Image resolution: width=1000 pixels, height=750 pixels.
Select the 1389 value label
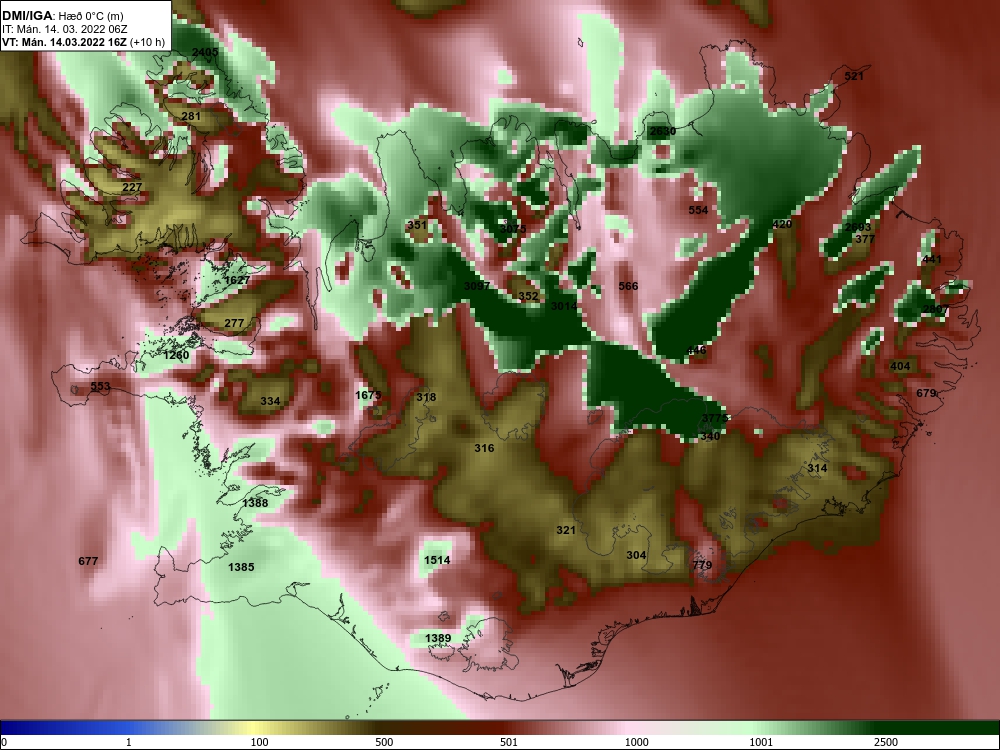pos(438,638)
